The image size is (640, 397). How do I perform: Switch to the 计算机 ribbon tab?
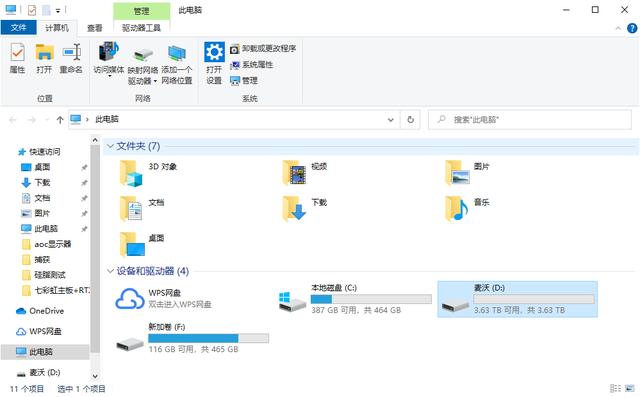pyautogui.click(x=56, y=27)
